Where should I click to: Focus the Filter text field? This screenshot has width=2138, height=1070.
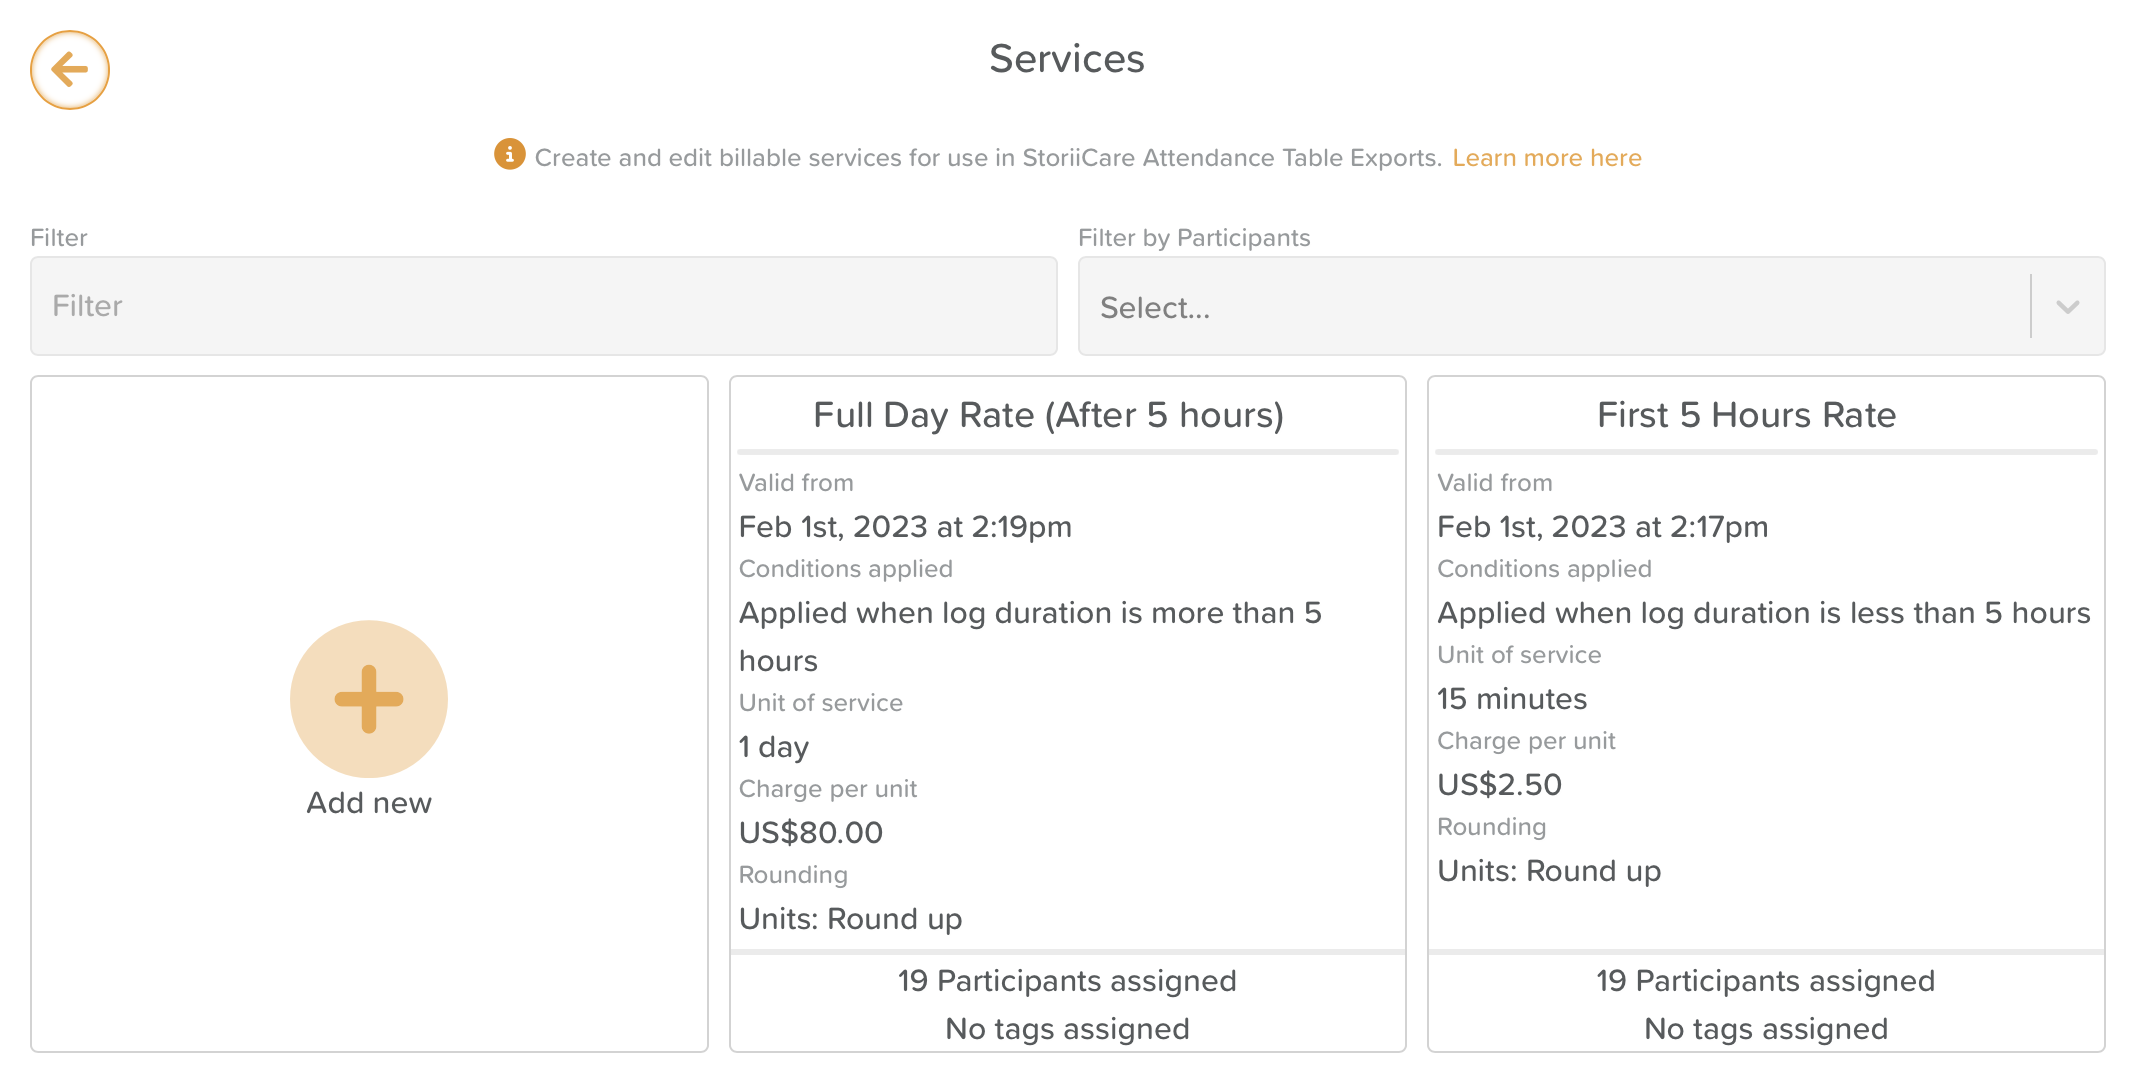[x=544, y=306]
